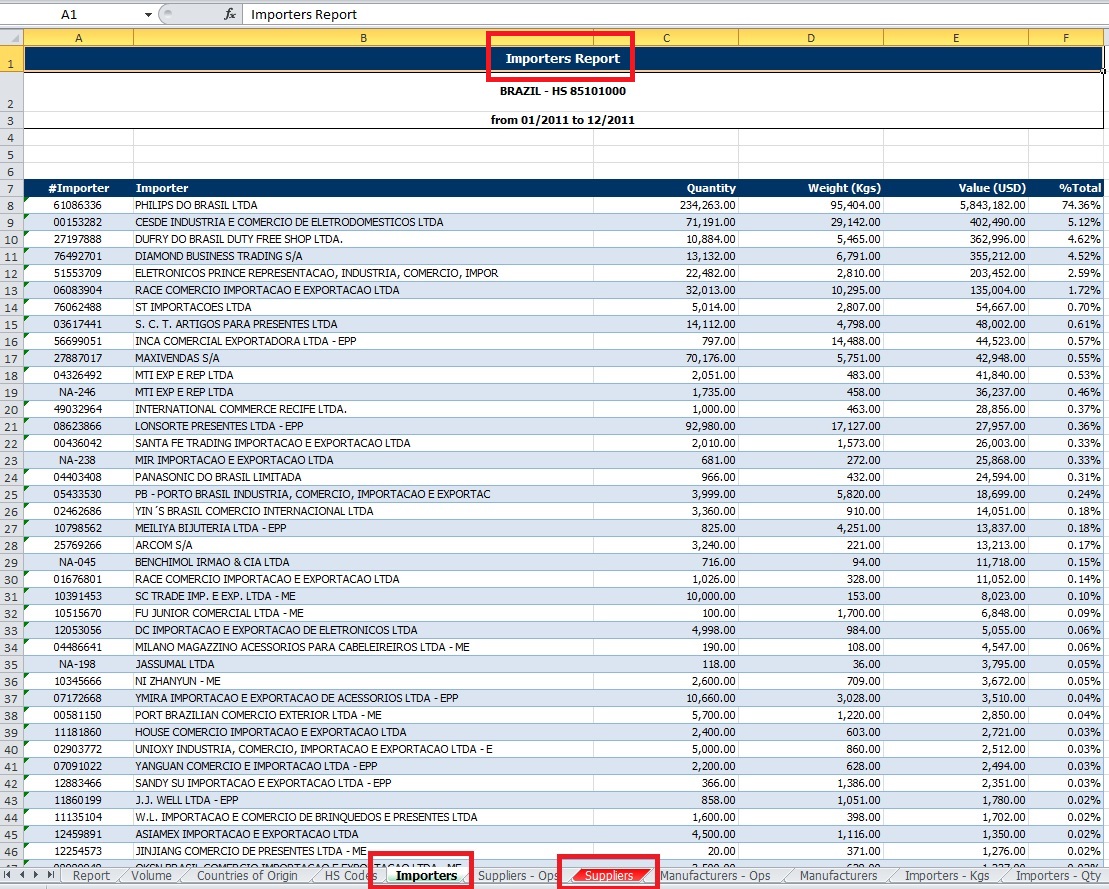Click the Select All corner triangle
The width and height of the screenshot is (1109, 889).
click(12, 37)
